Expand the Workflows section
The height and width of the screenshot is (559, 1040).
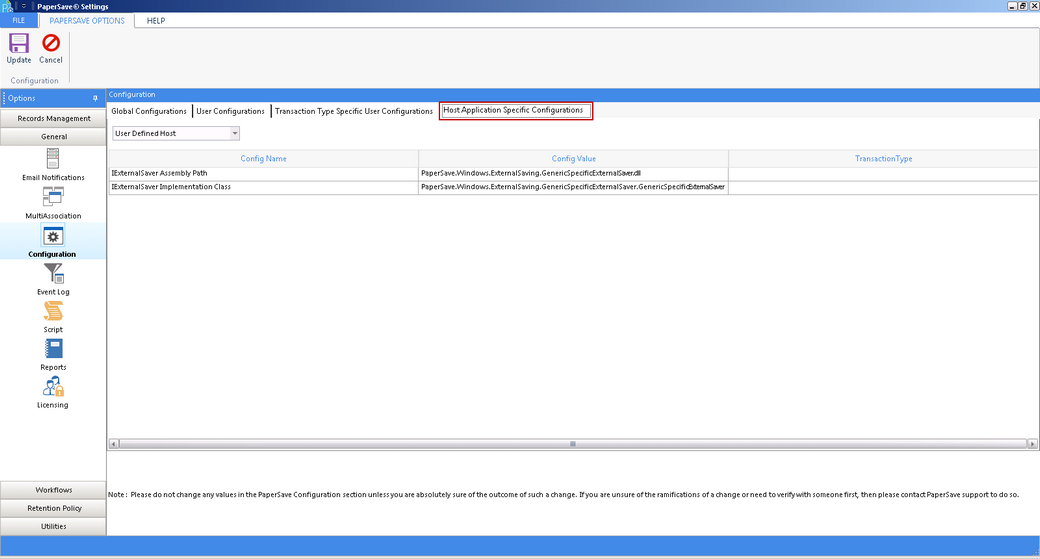click(53, 490)
